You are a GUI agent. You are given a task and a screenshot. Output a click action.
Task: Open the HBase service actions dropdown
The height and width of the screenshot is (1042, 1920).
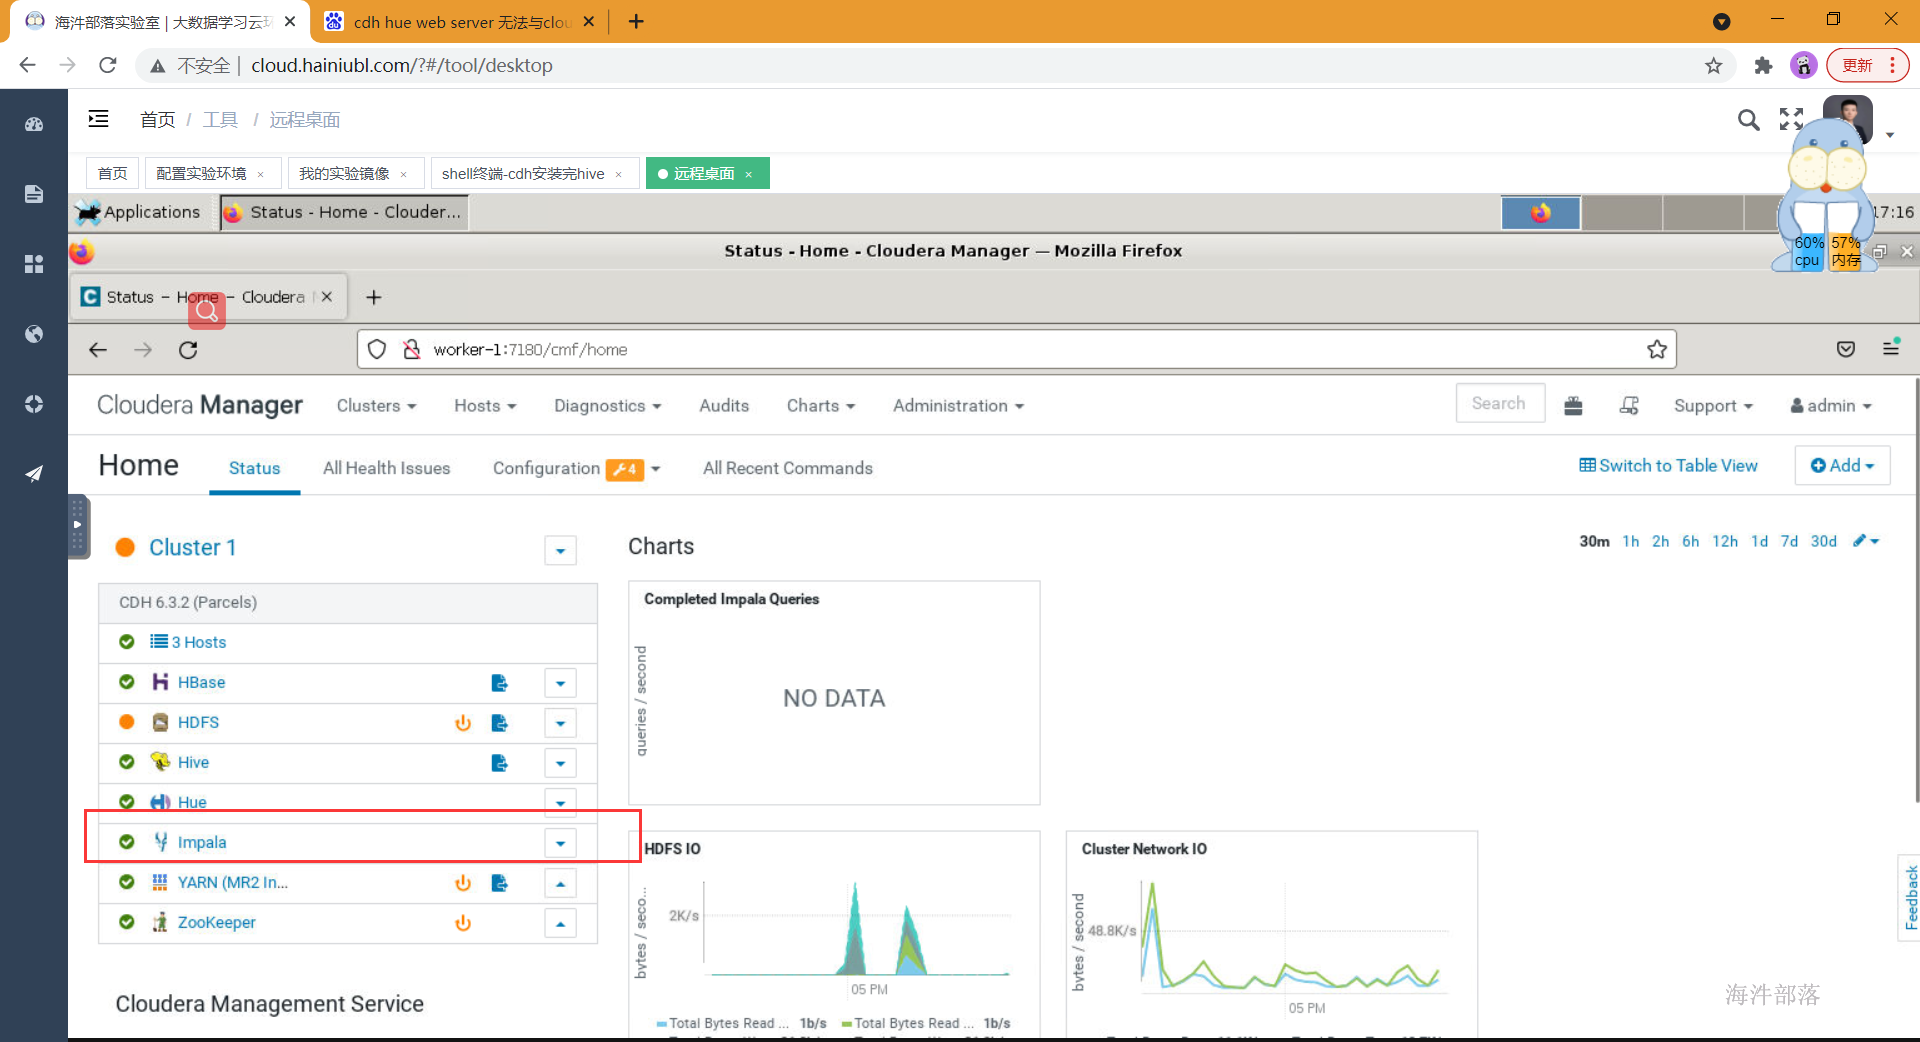560,683
